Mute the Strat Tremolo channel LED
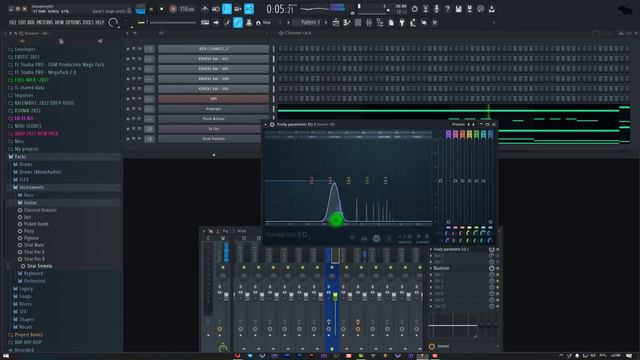The width and height of the screenshot is (640, 360). (128, 139)
